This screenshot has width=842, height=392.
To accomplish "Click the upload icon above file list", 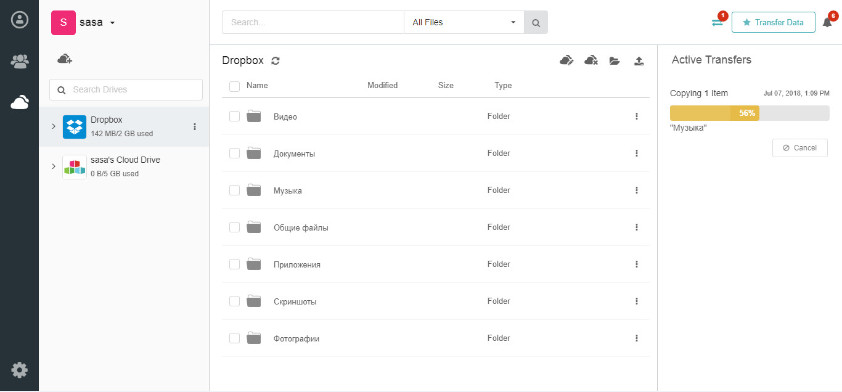I will [x=638, y=61].
